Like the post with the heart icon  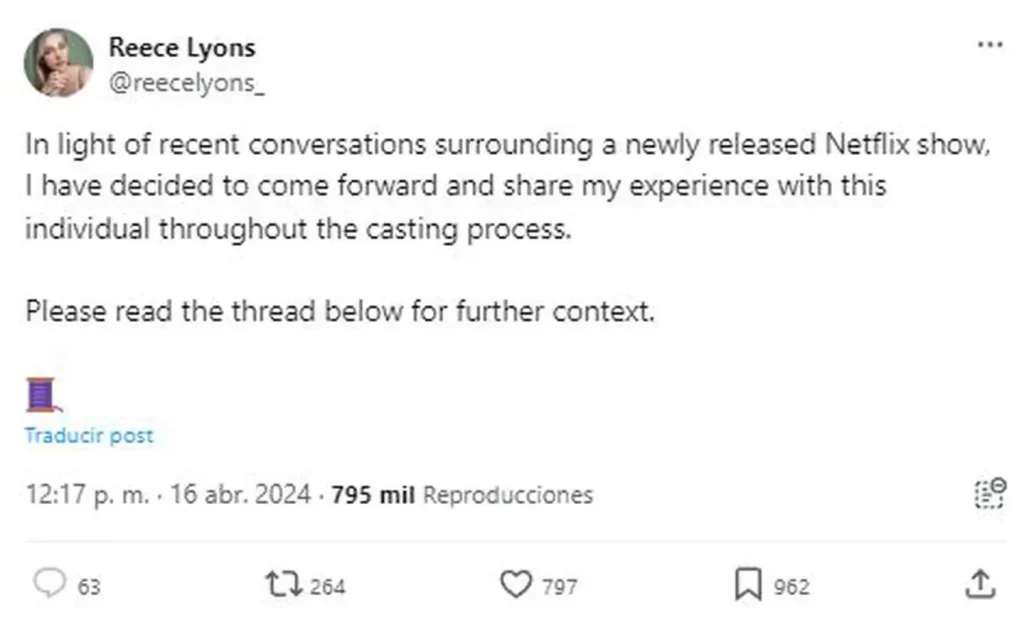pos(515,585)
